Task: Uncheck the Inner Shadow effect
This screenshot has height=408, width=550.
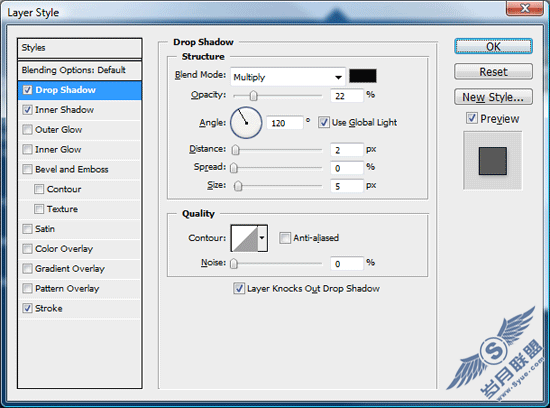Action: pyautogui.click(x=27, y=110)
